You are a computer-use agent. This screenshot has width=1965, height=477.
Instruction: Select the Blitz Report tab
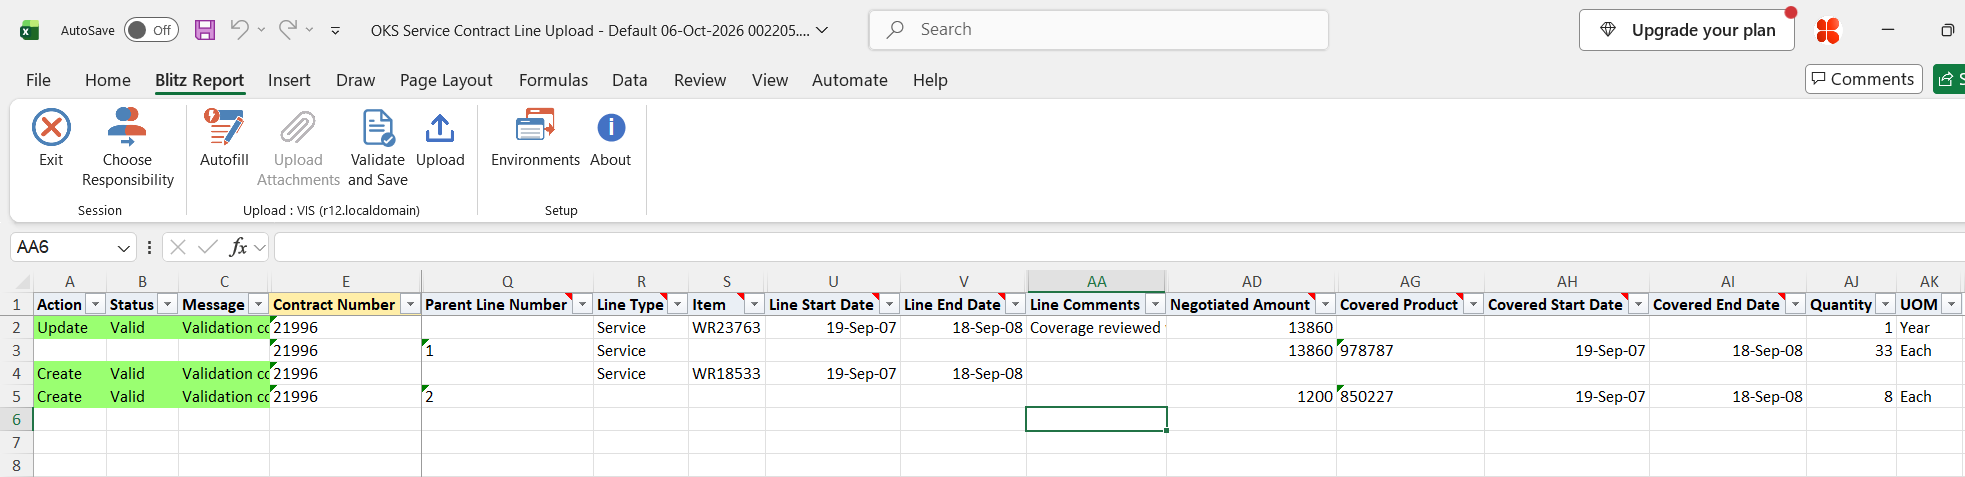coord(199,80)
